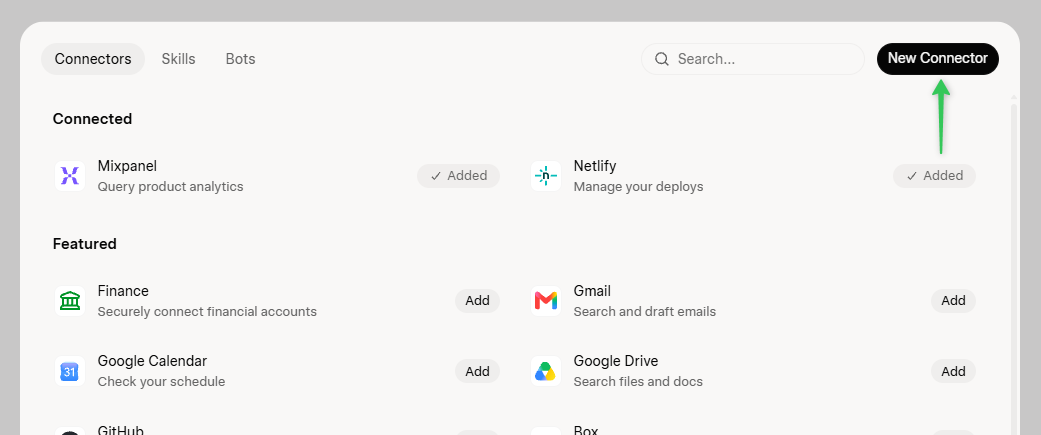
Task: Click the Google Calendar icon
Action: coord(70,371)
